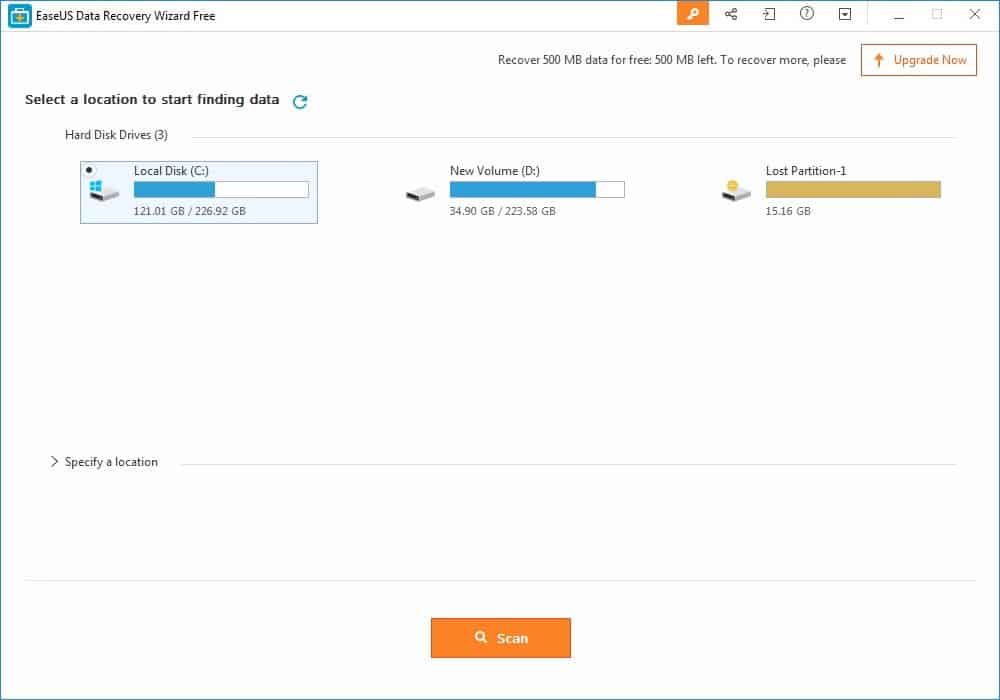Click the EaseUS app logo icon
This screenshot has width=1000, height=700.
click(x=20, y=15)
